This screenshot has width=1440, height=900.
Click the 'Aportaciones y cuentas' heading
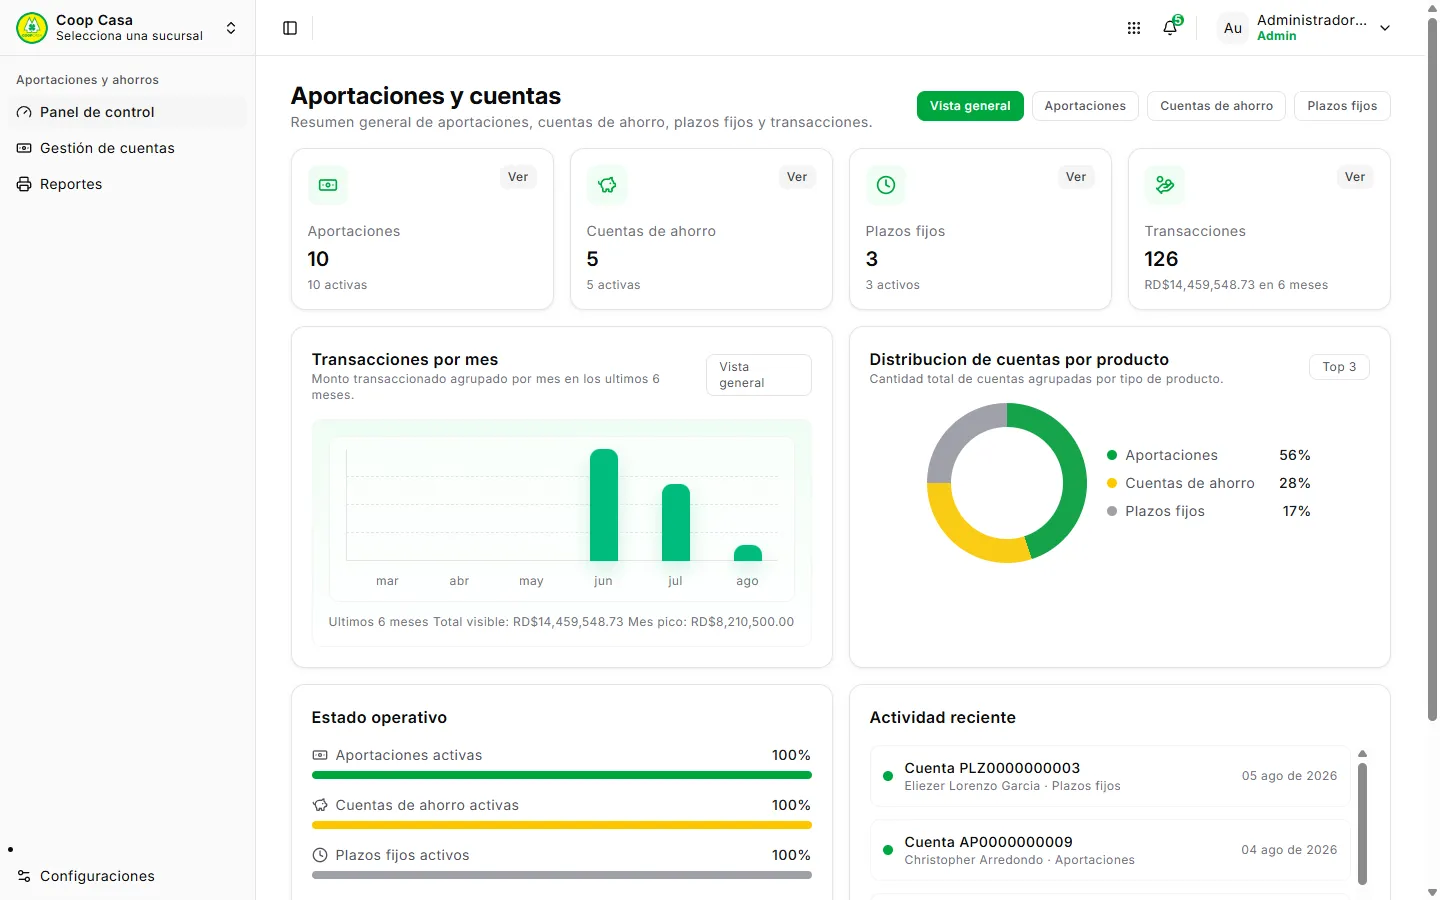click(x=426, y=96)
